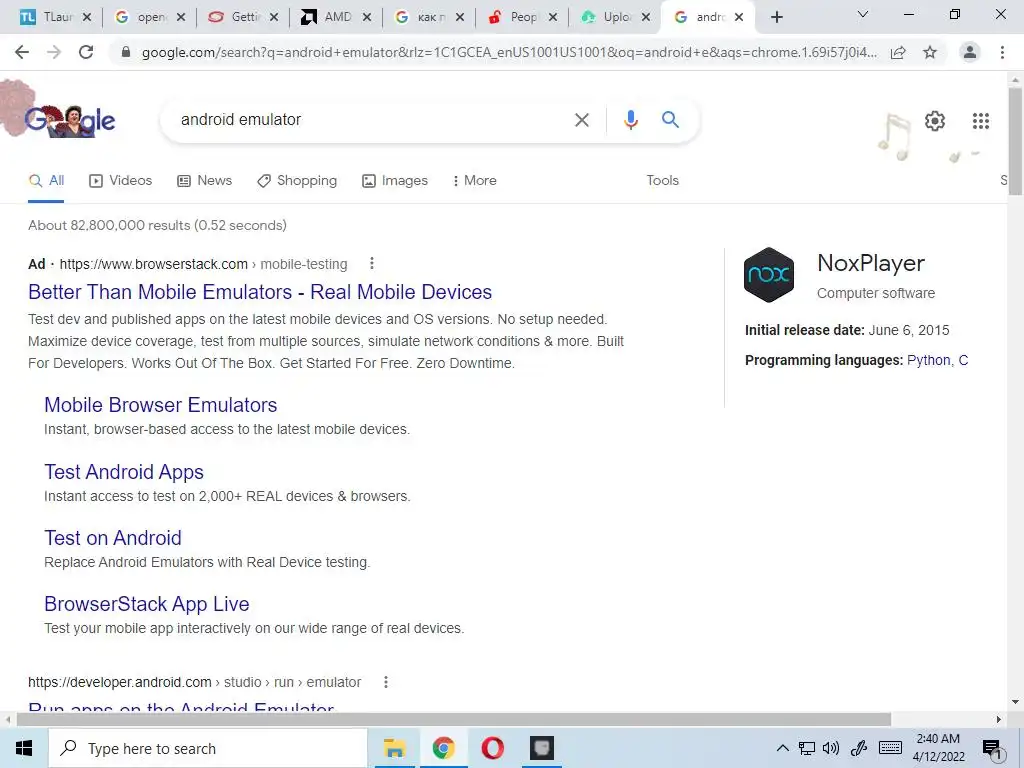Image resolution: width=1024 pixels, height=768 pixels.
Task: Click the NoxPlayer knowledge panel title
Action: pos(871,263)
